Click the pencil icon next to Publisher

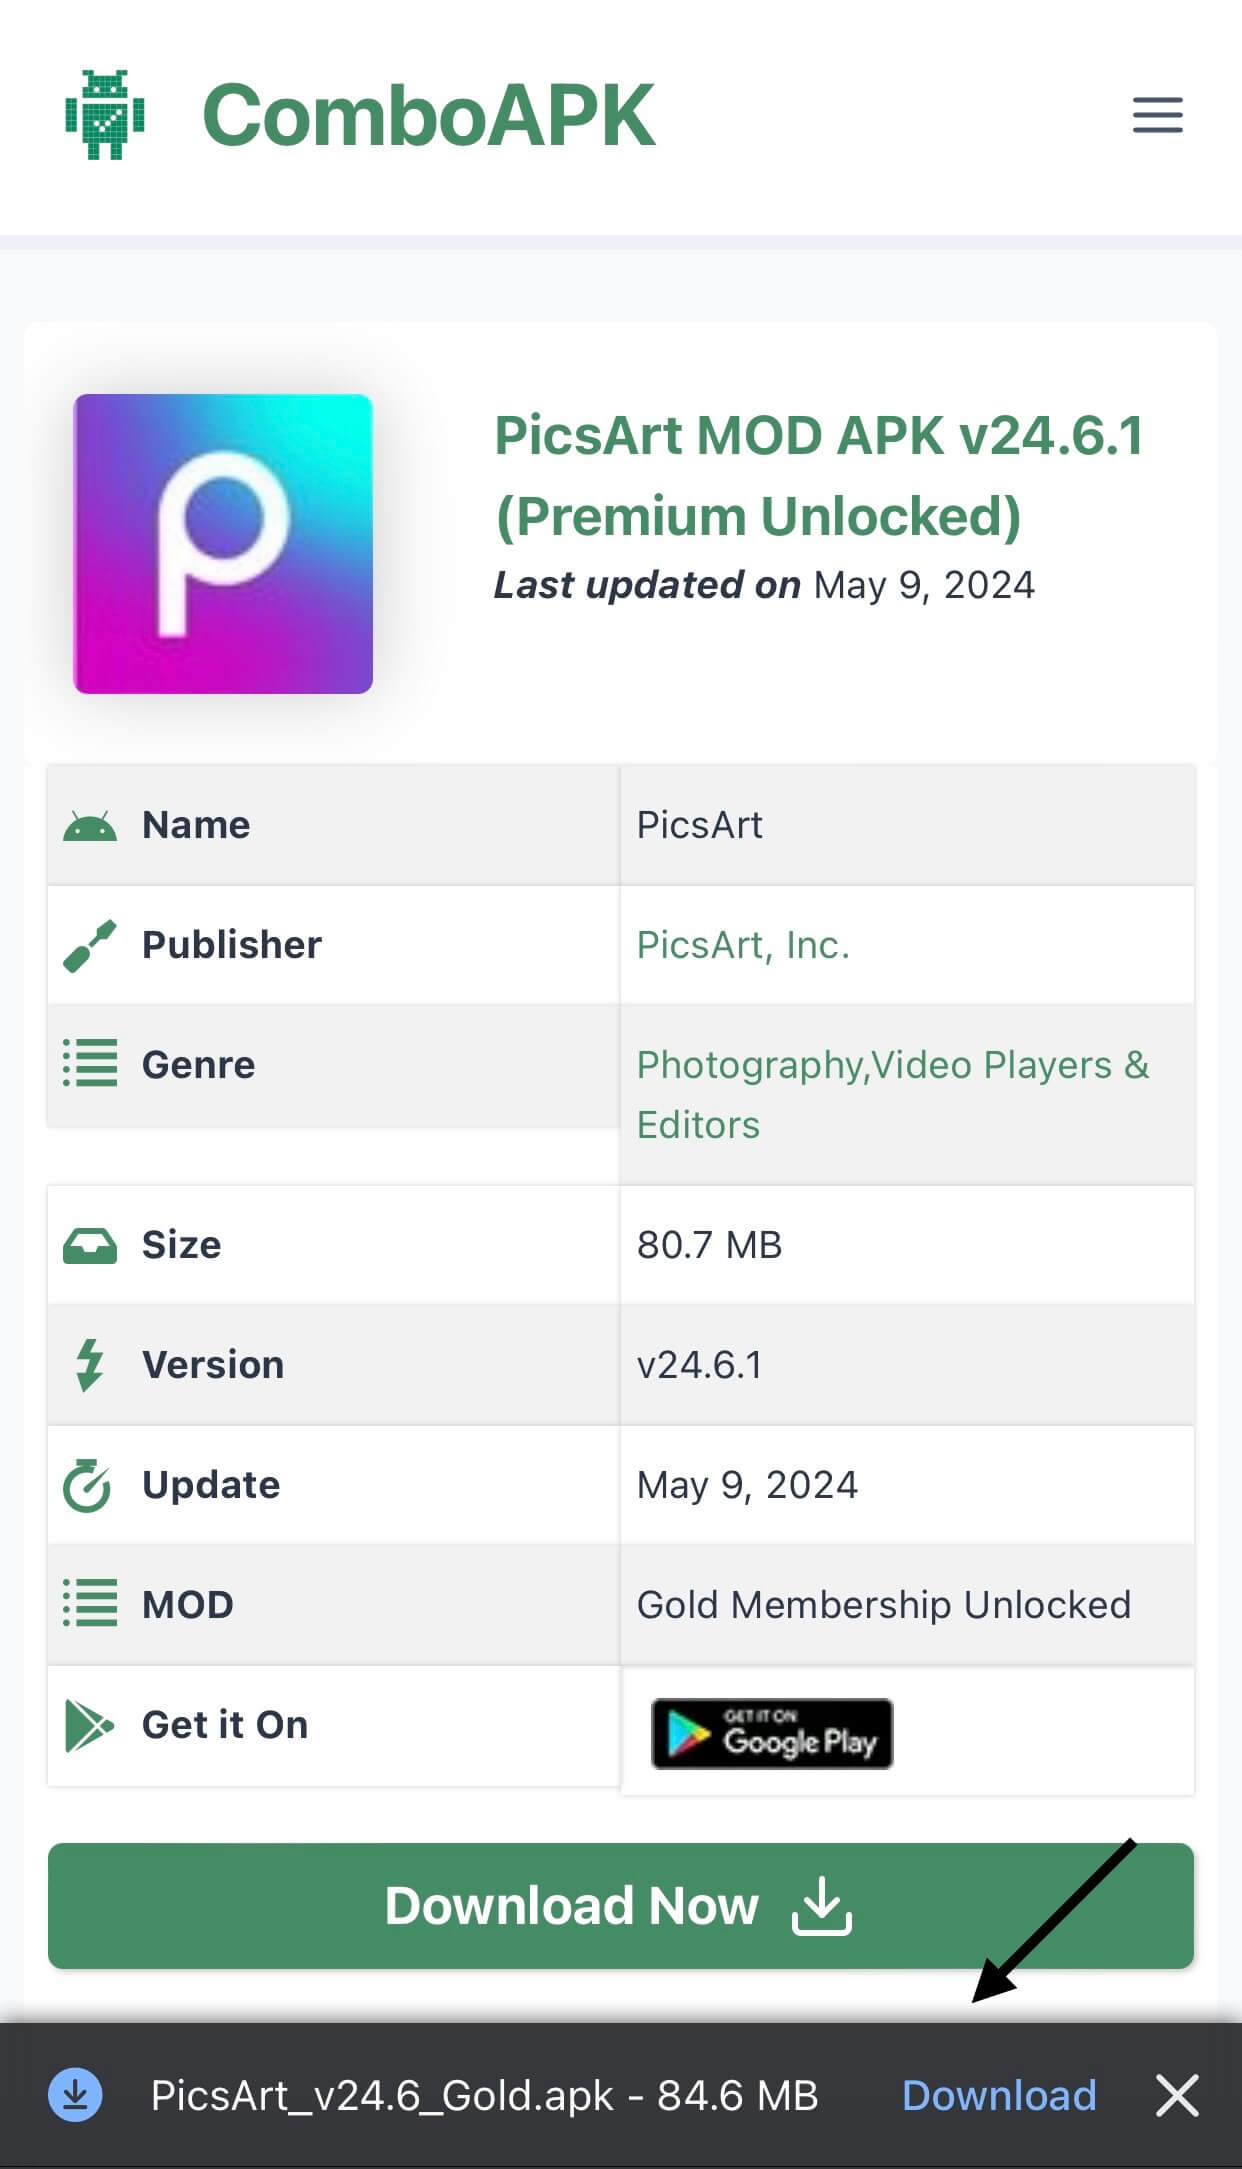pos(88,943)
